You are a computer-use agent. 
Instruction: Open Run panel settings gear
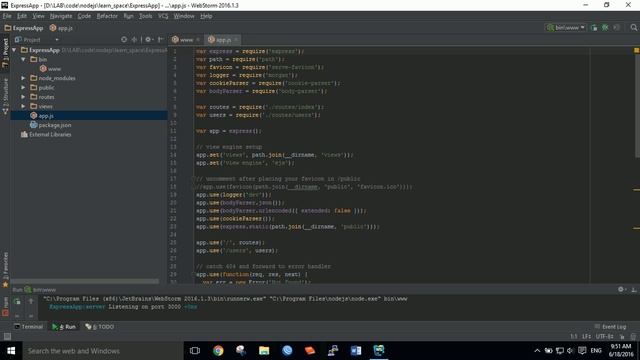coord(621,289)
